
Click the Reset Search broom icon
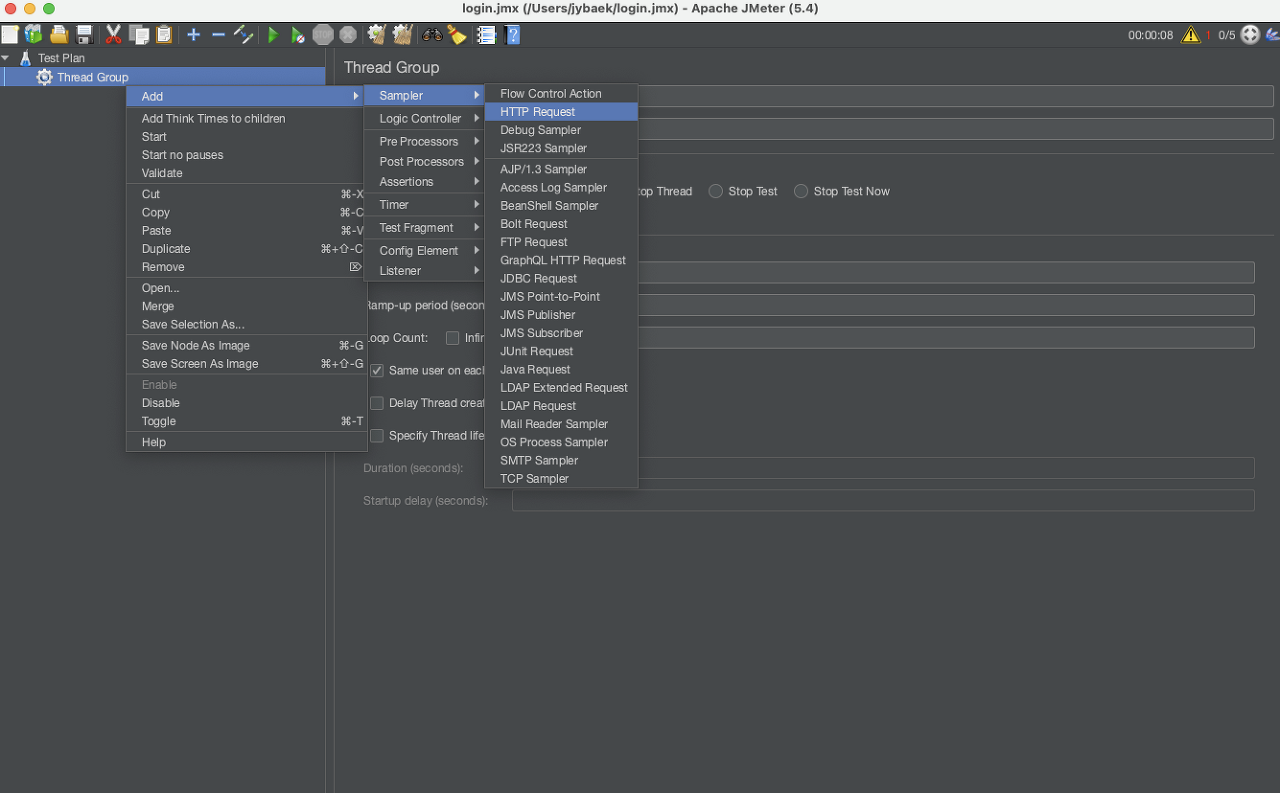(x=457, y=35)
